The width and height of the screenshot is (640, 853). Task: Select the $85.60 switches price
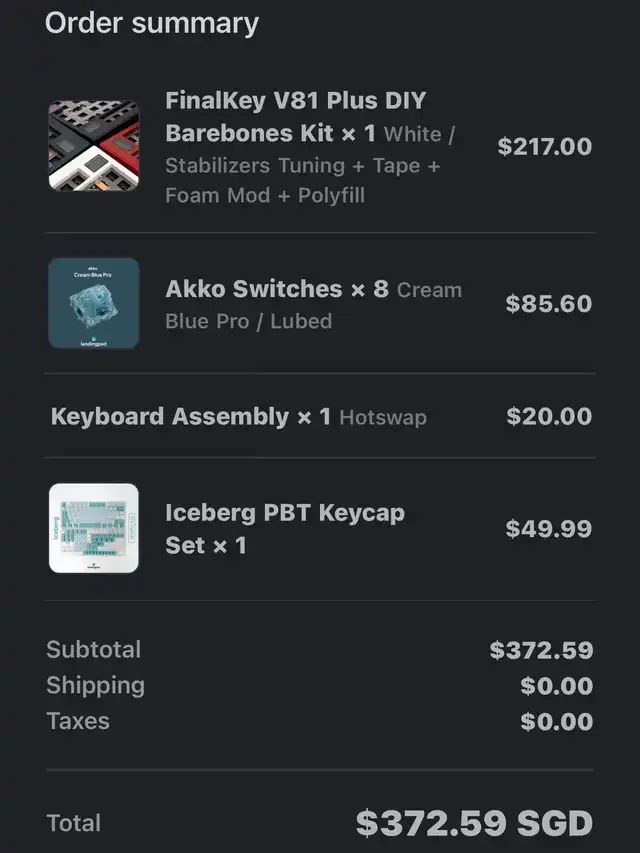pyautogui.click(x=548, y=303)
